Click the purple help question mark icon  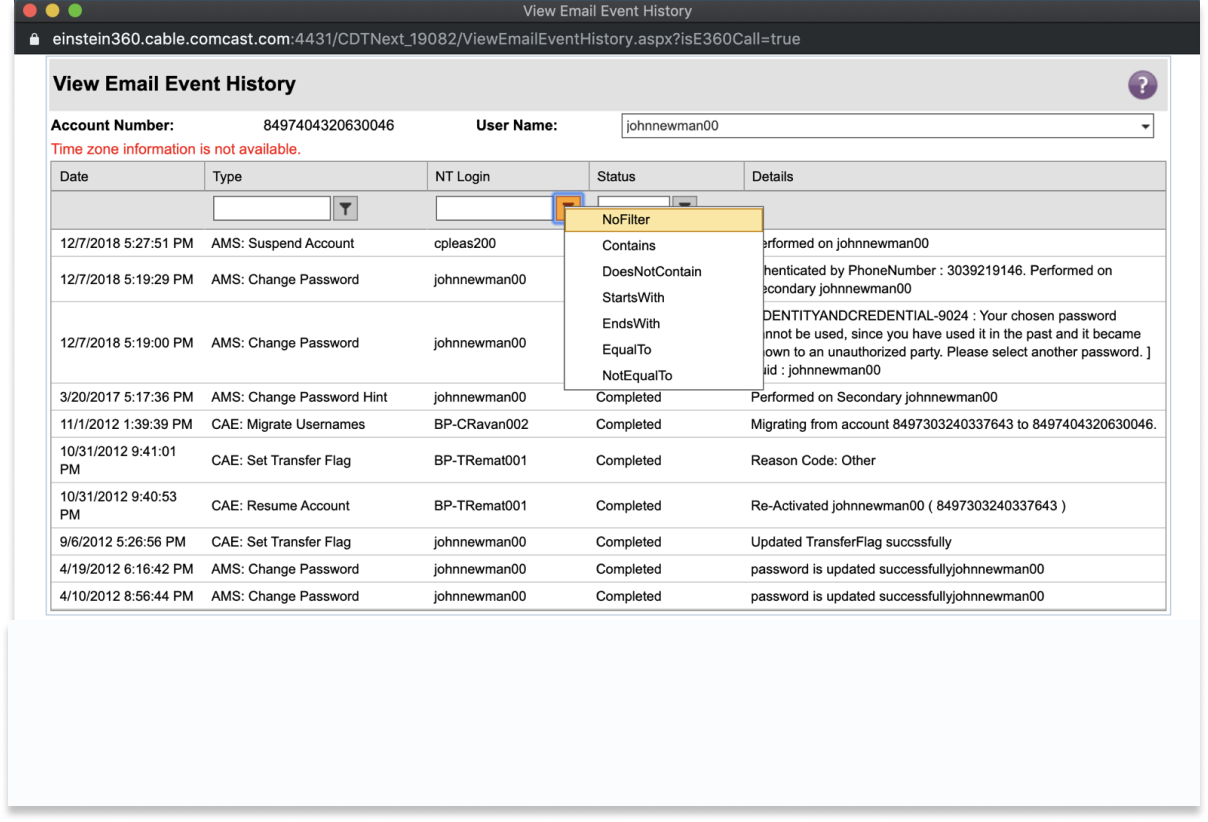[x=1142, y=85]
